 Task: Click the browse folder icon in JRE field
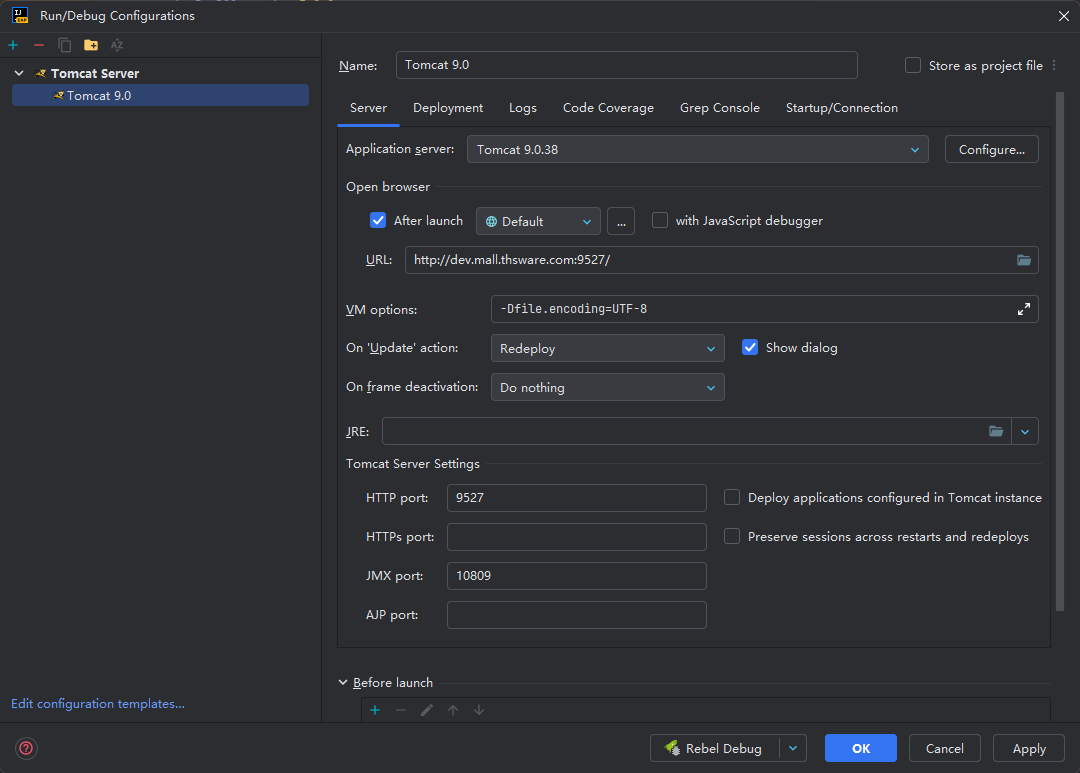[996, 431]
